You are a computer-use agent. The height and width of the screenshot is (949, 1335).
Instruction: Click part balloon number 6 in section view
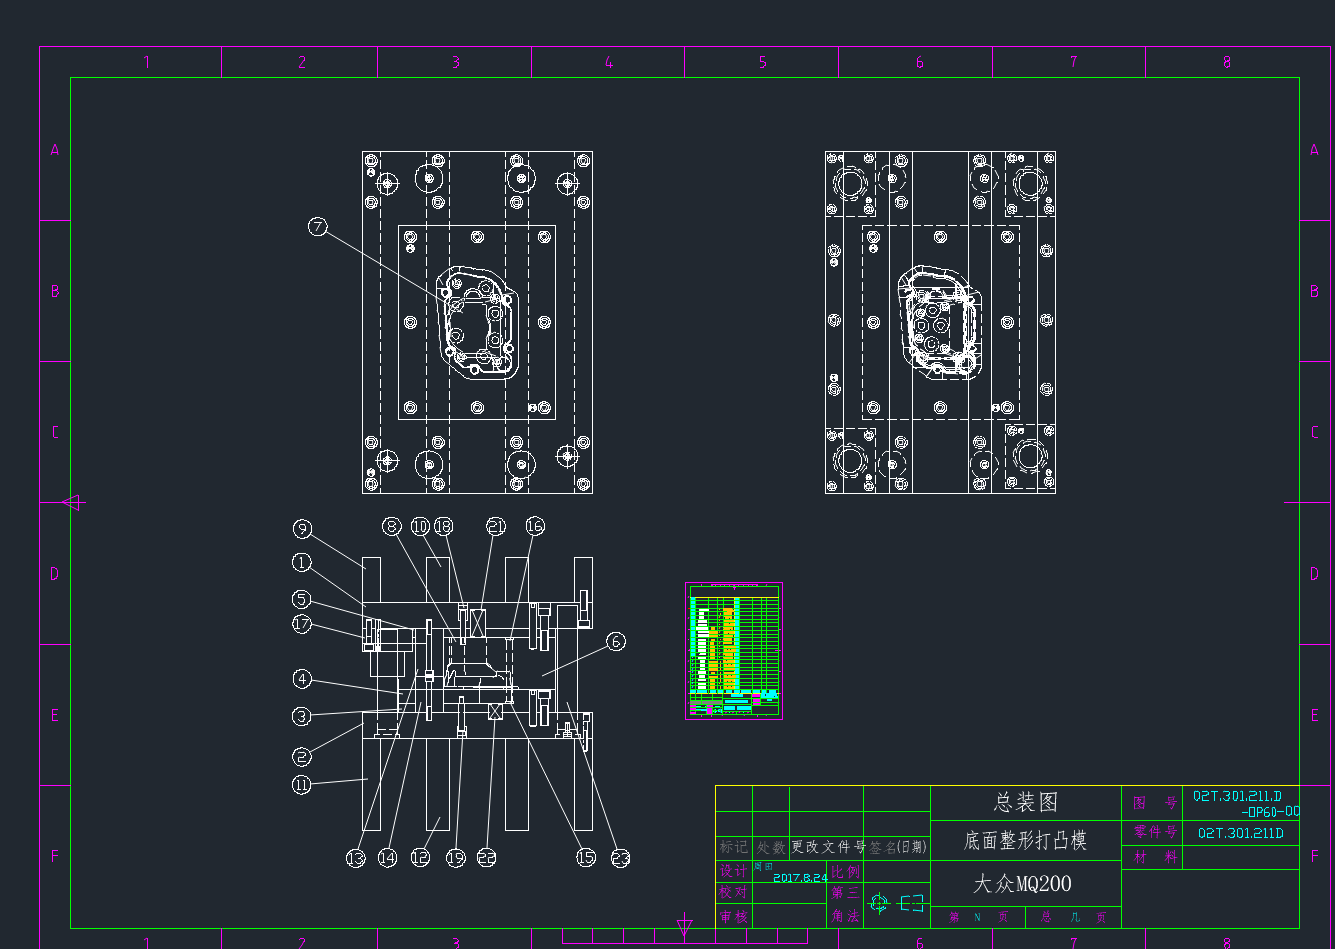pyautogui.click(x=616, y=641)
